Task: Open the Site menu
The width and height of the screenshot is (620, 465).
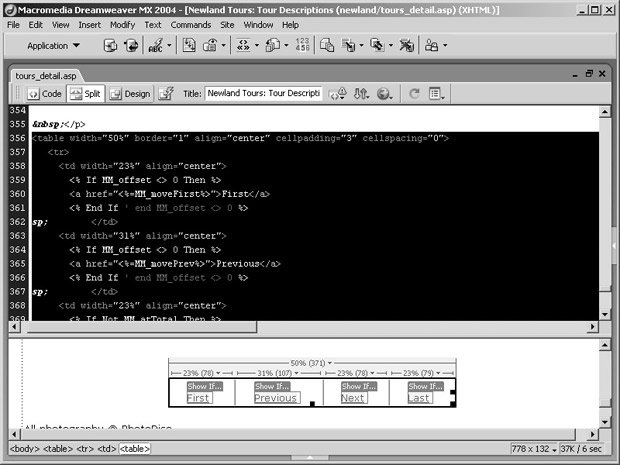Action: click(227, 25)
